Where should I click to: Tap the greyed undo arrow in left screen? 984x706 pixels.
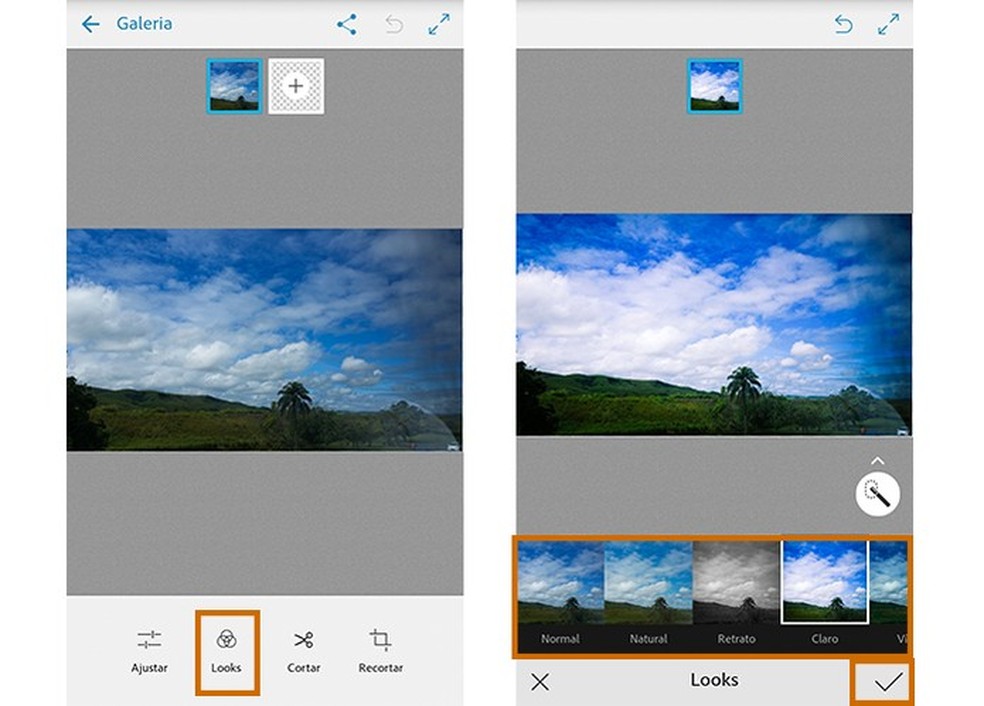coord(394,24)
